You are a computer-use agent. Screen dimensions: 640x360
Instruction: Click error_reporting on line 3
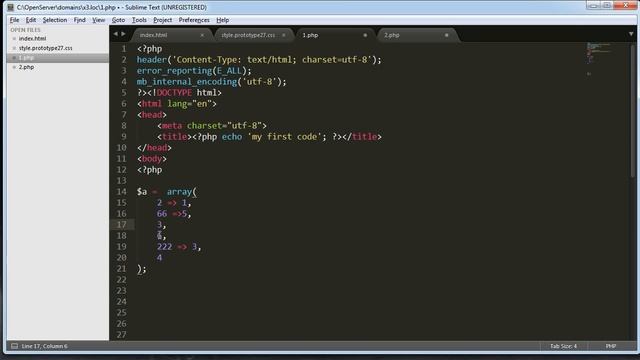[174, 71]
